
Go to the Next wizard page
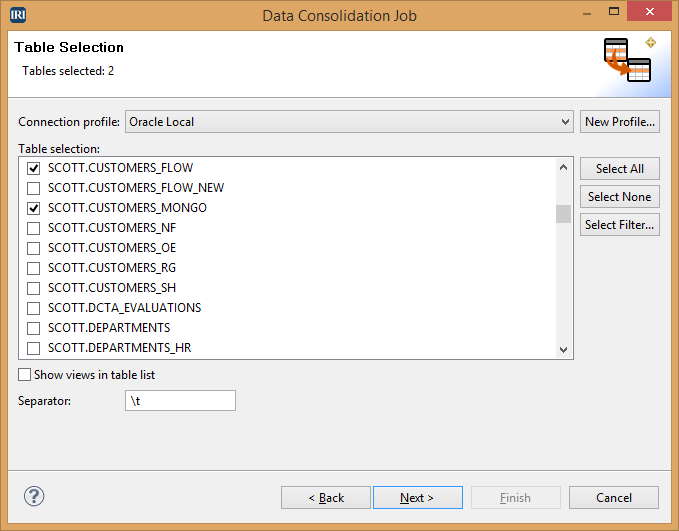click(x=418, y=498)
